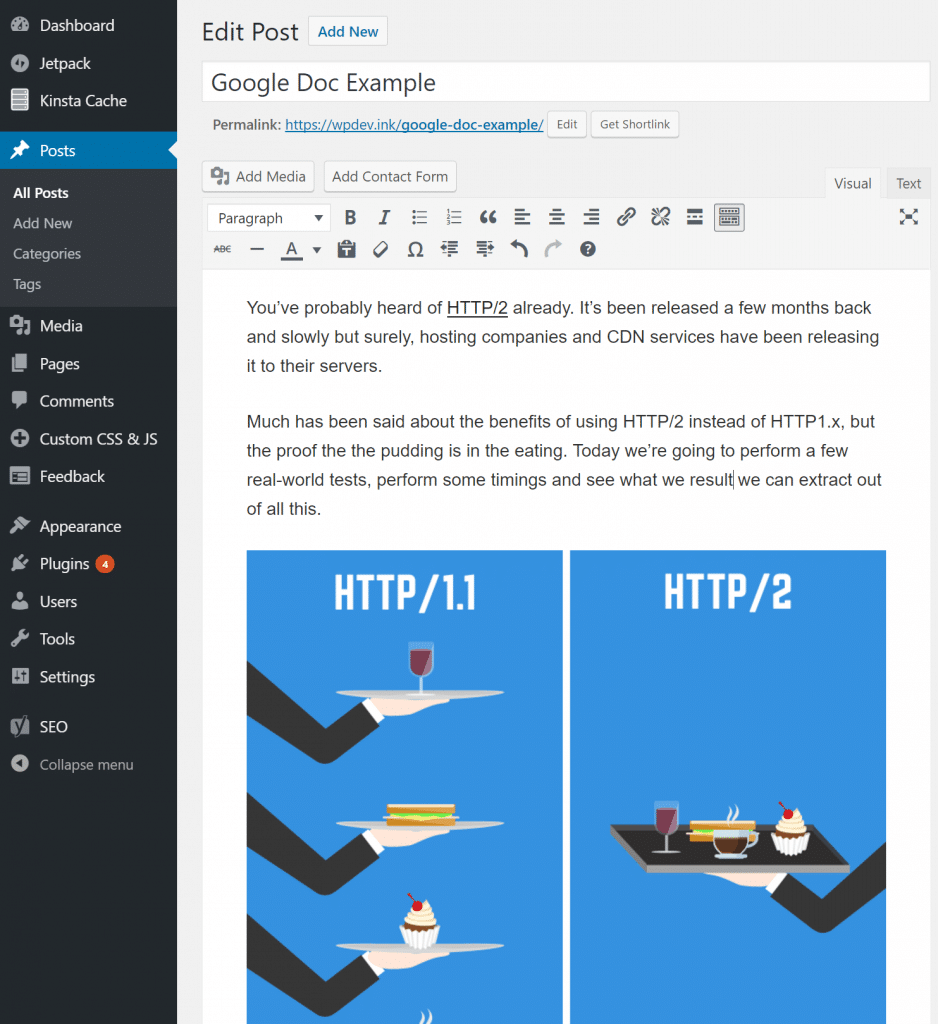Screen dimensions: 938x1024
Task: Align text center
Action: click(557, 217)
